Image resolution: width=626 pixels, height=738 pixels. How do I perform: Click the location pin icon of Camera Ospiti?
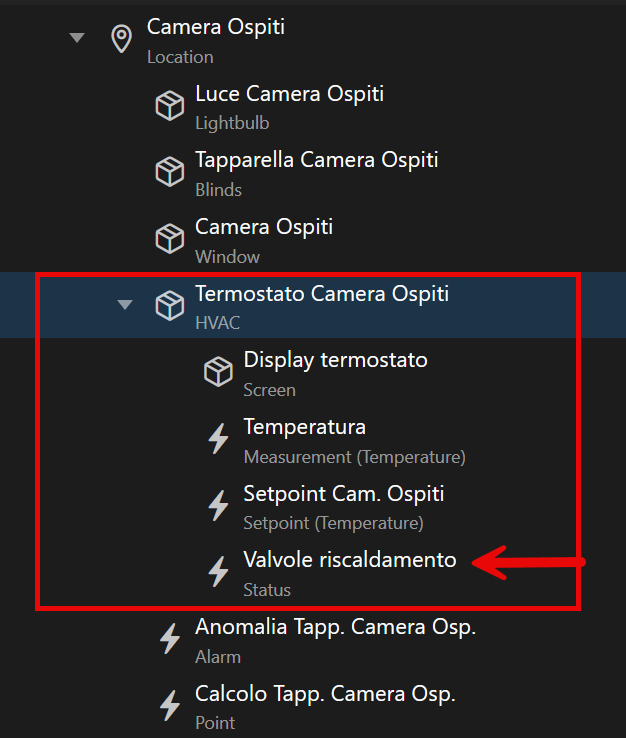pos(121,39)
